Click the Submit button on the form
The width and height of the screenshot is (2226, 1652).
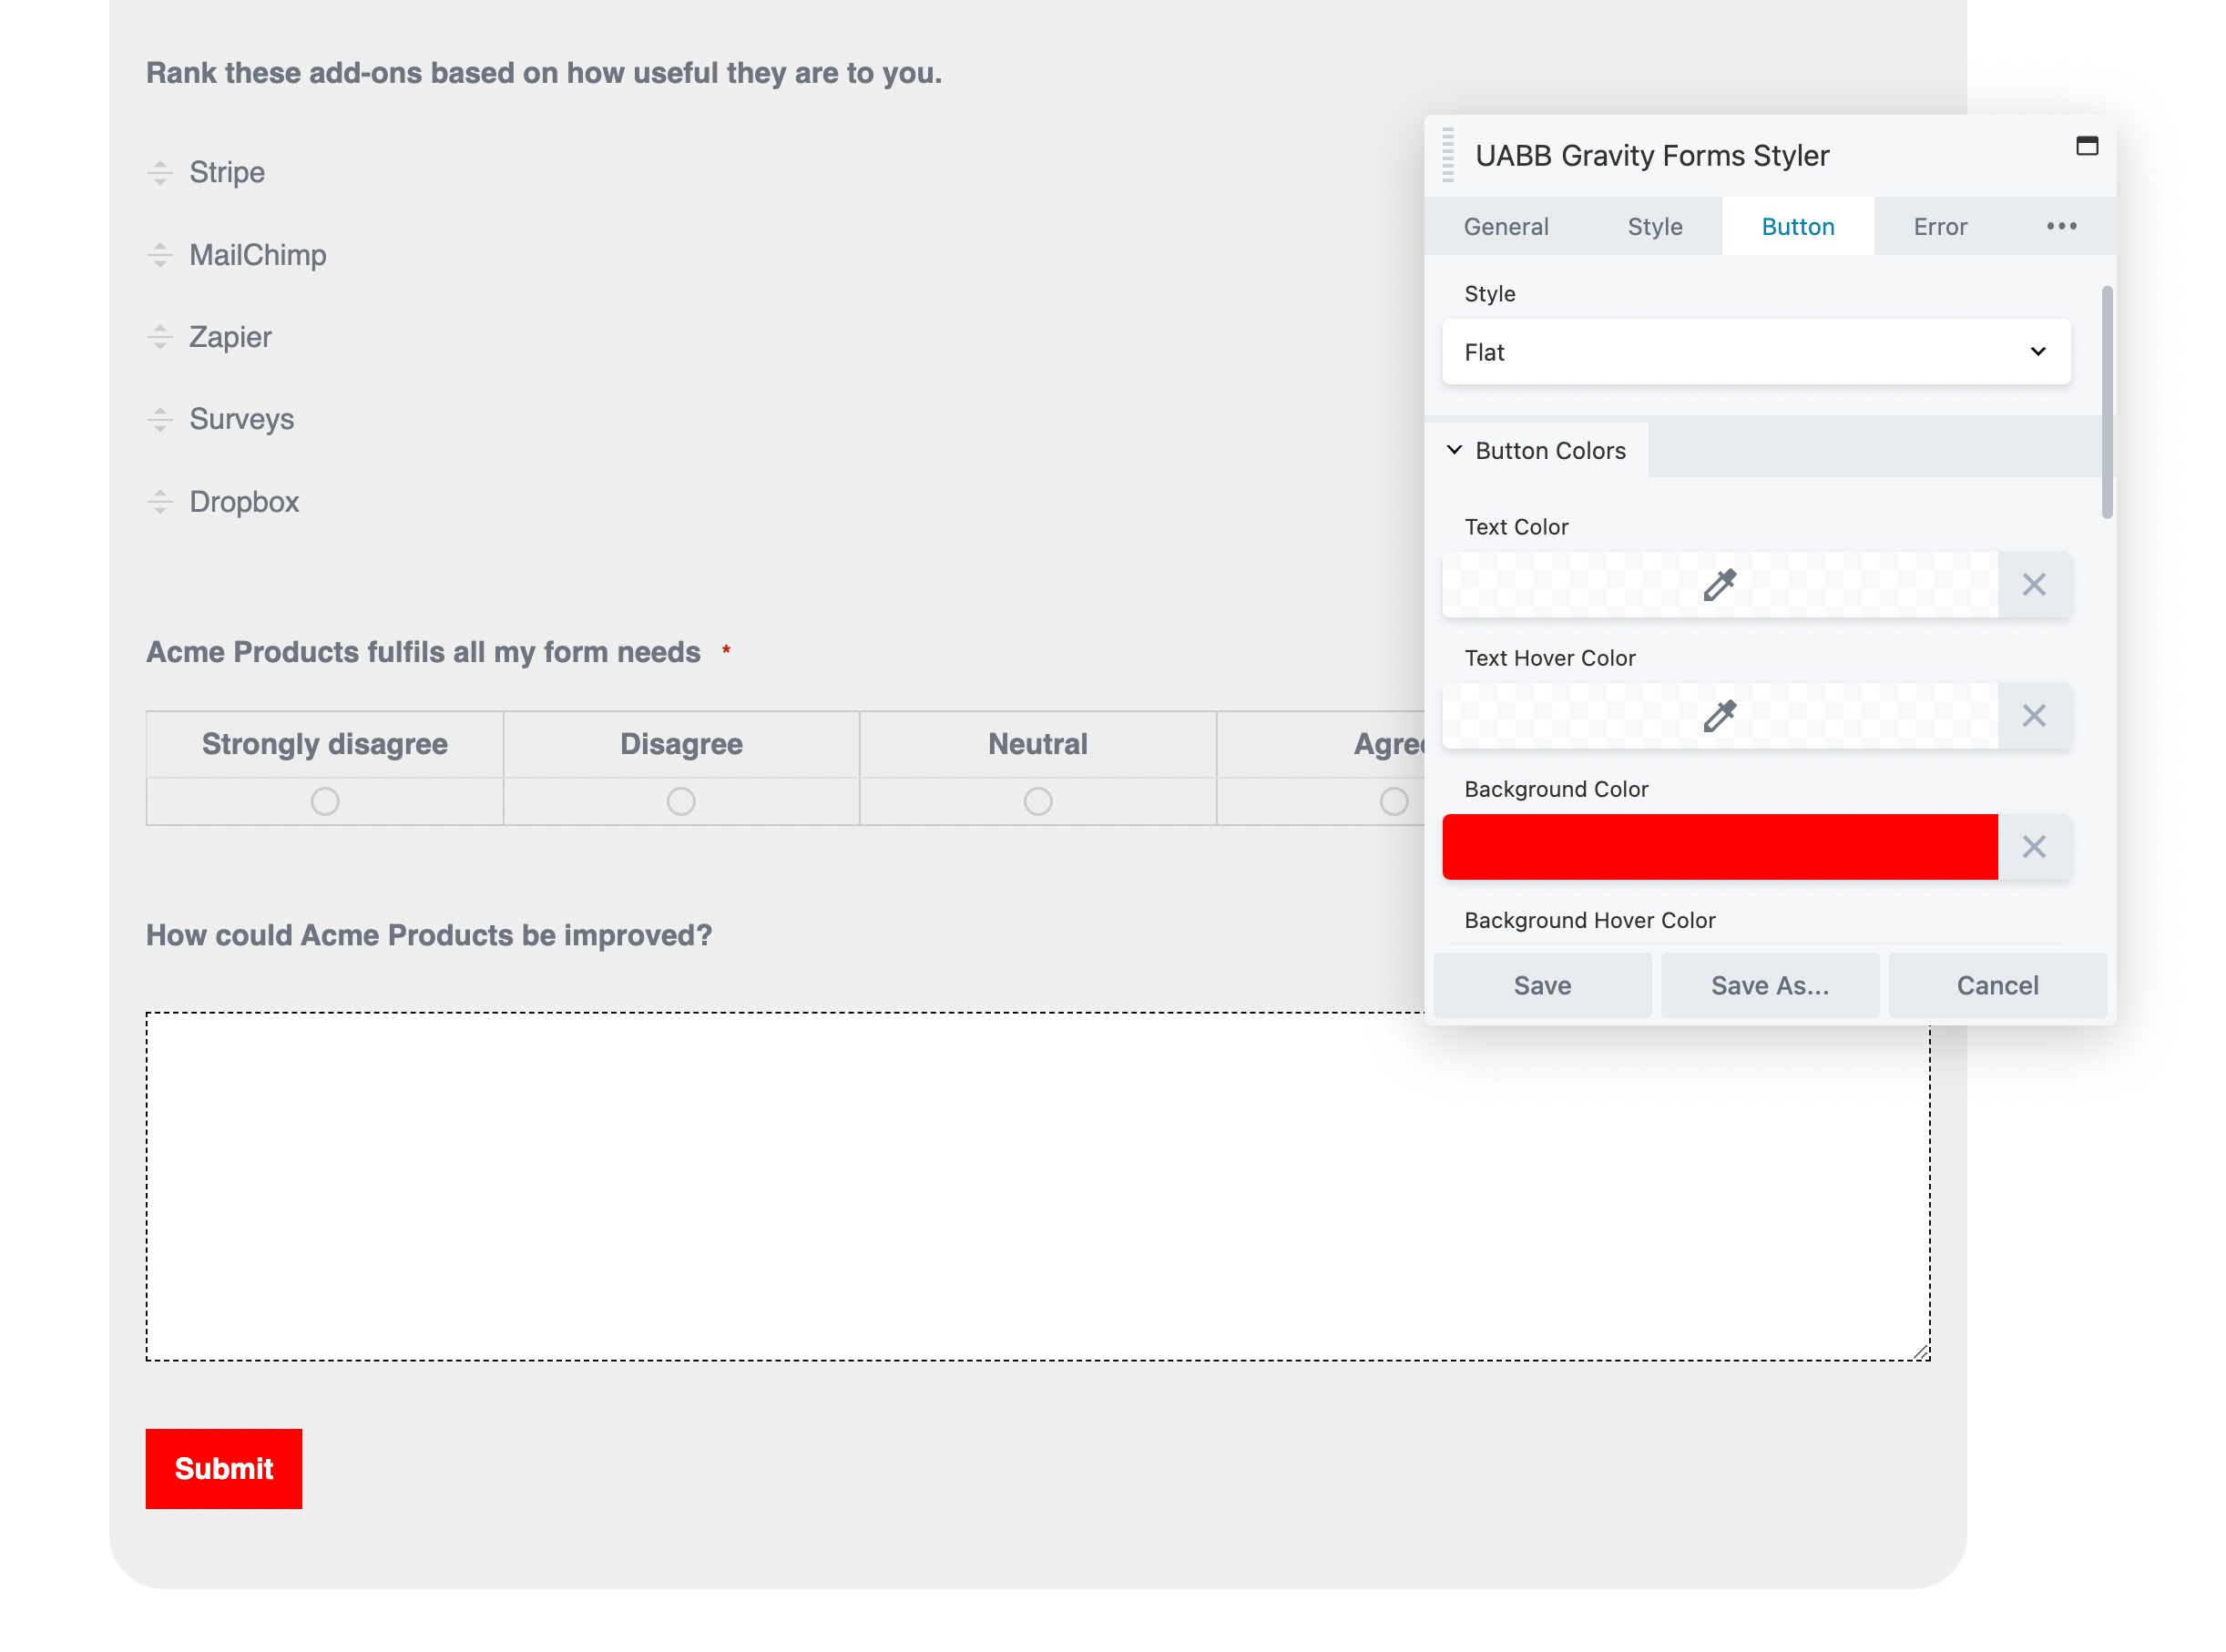[x=223, y=1468]
